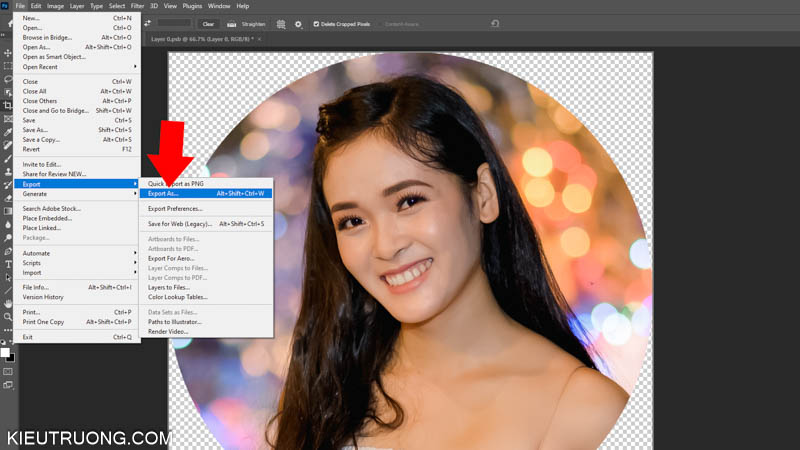800x450 pixels.
Task: Choose Print One Copy entry
Action: pos(77,322)
